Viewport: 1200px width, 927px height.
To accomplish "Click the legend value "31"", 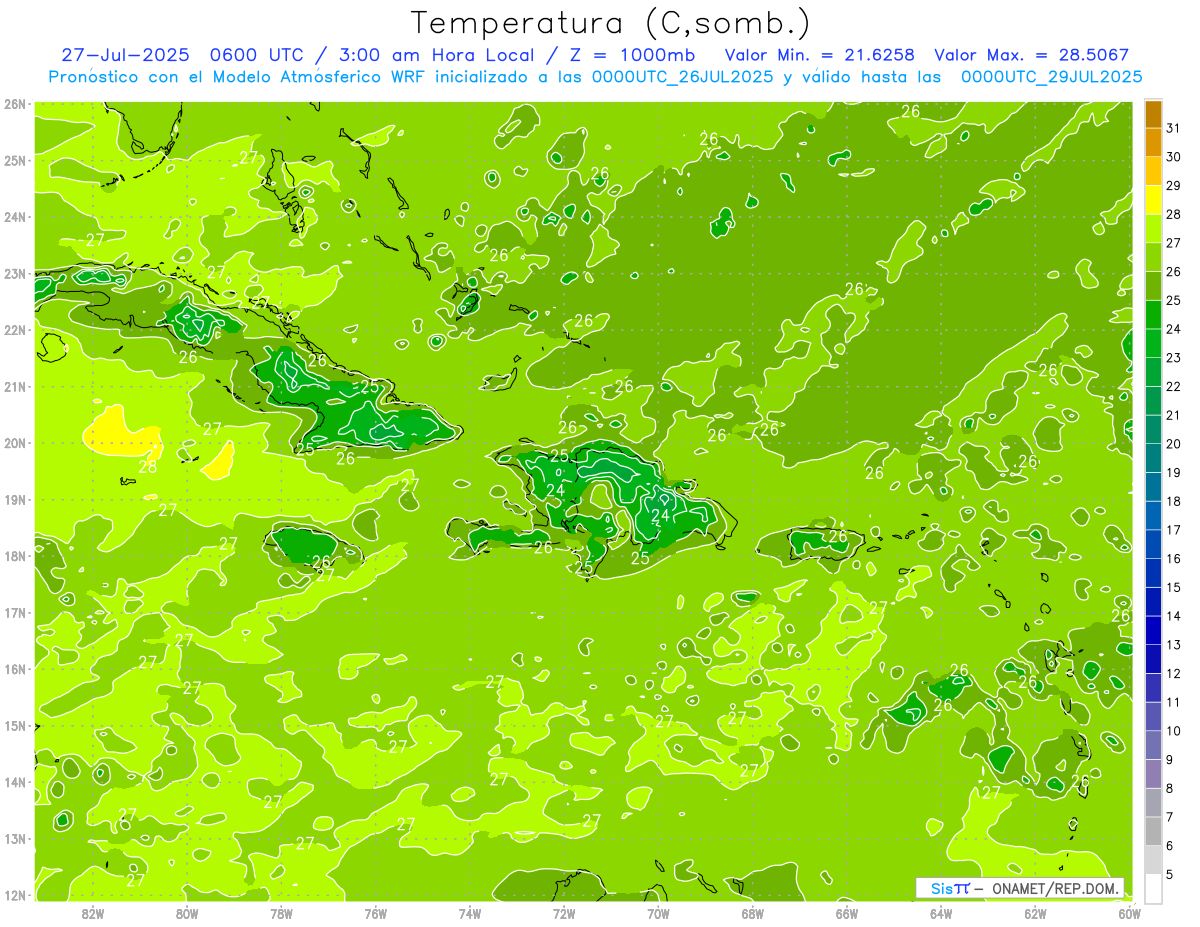I will coord(1174,128).
